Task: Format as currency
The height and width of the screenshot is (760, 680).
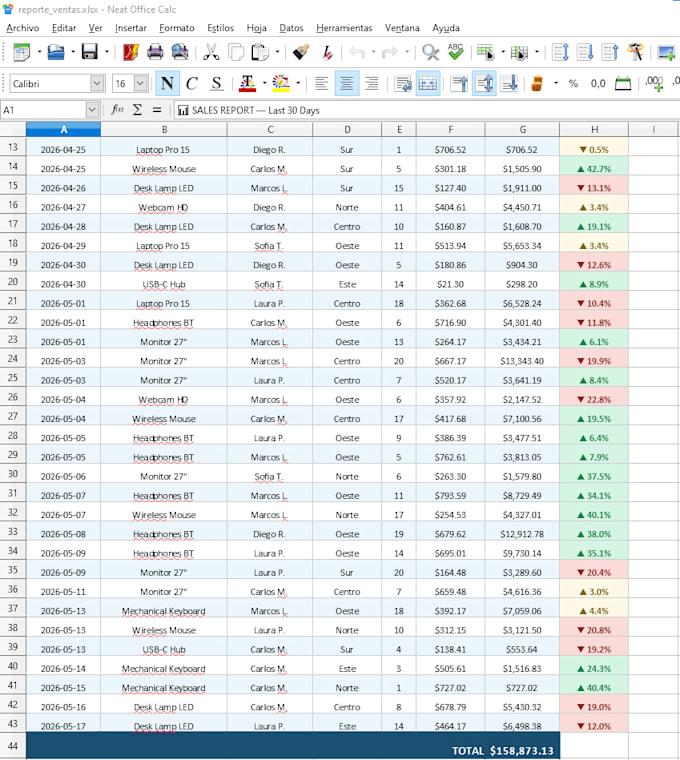Action: point(537,83)
